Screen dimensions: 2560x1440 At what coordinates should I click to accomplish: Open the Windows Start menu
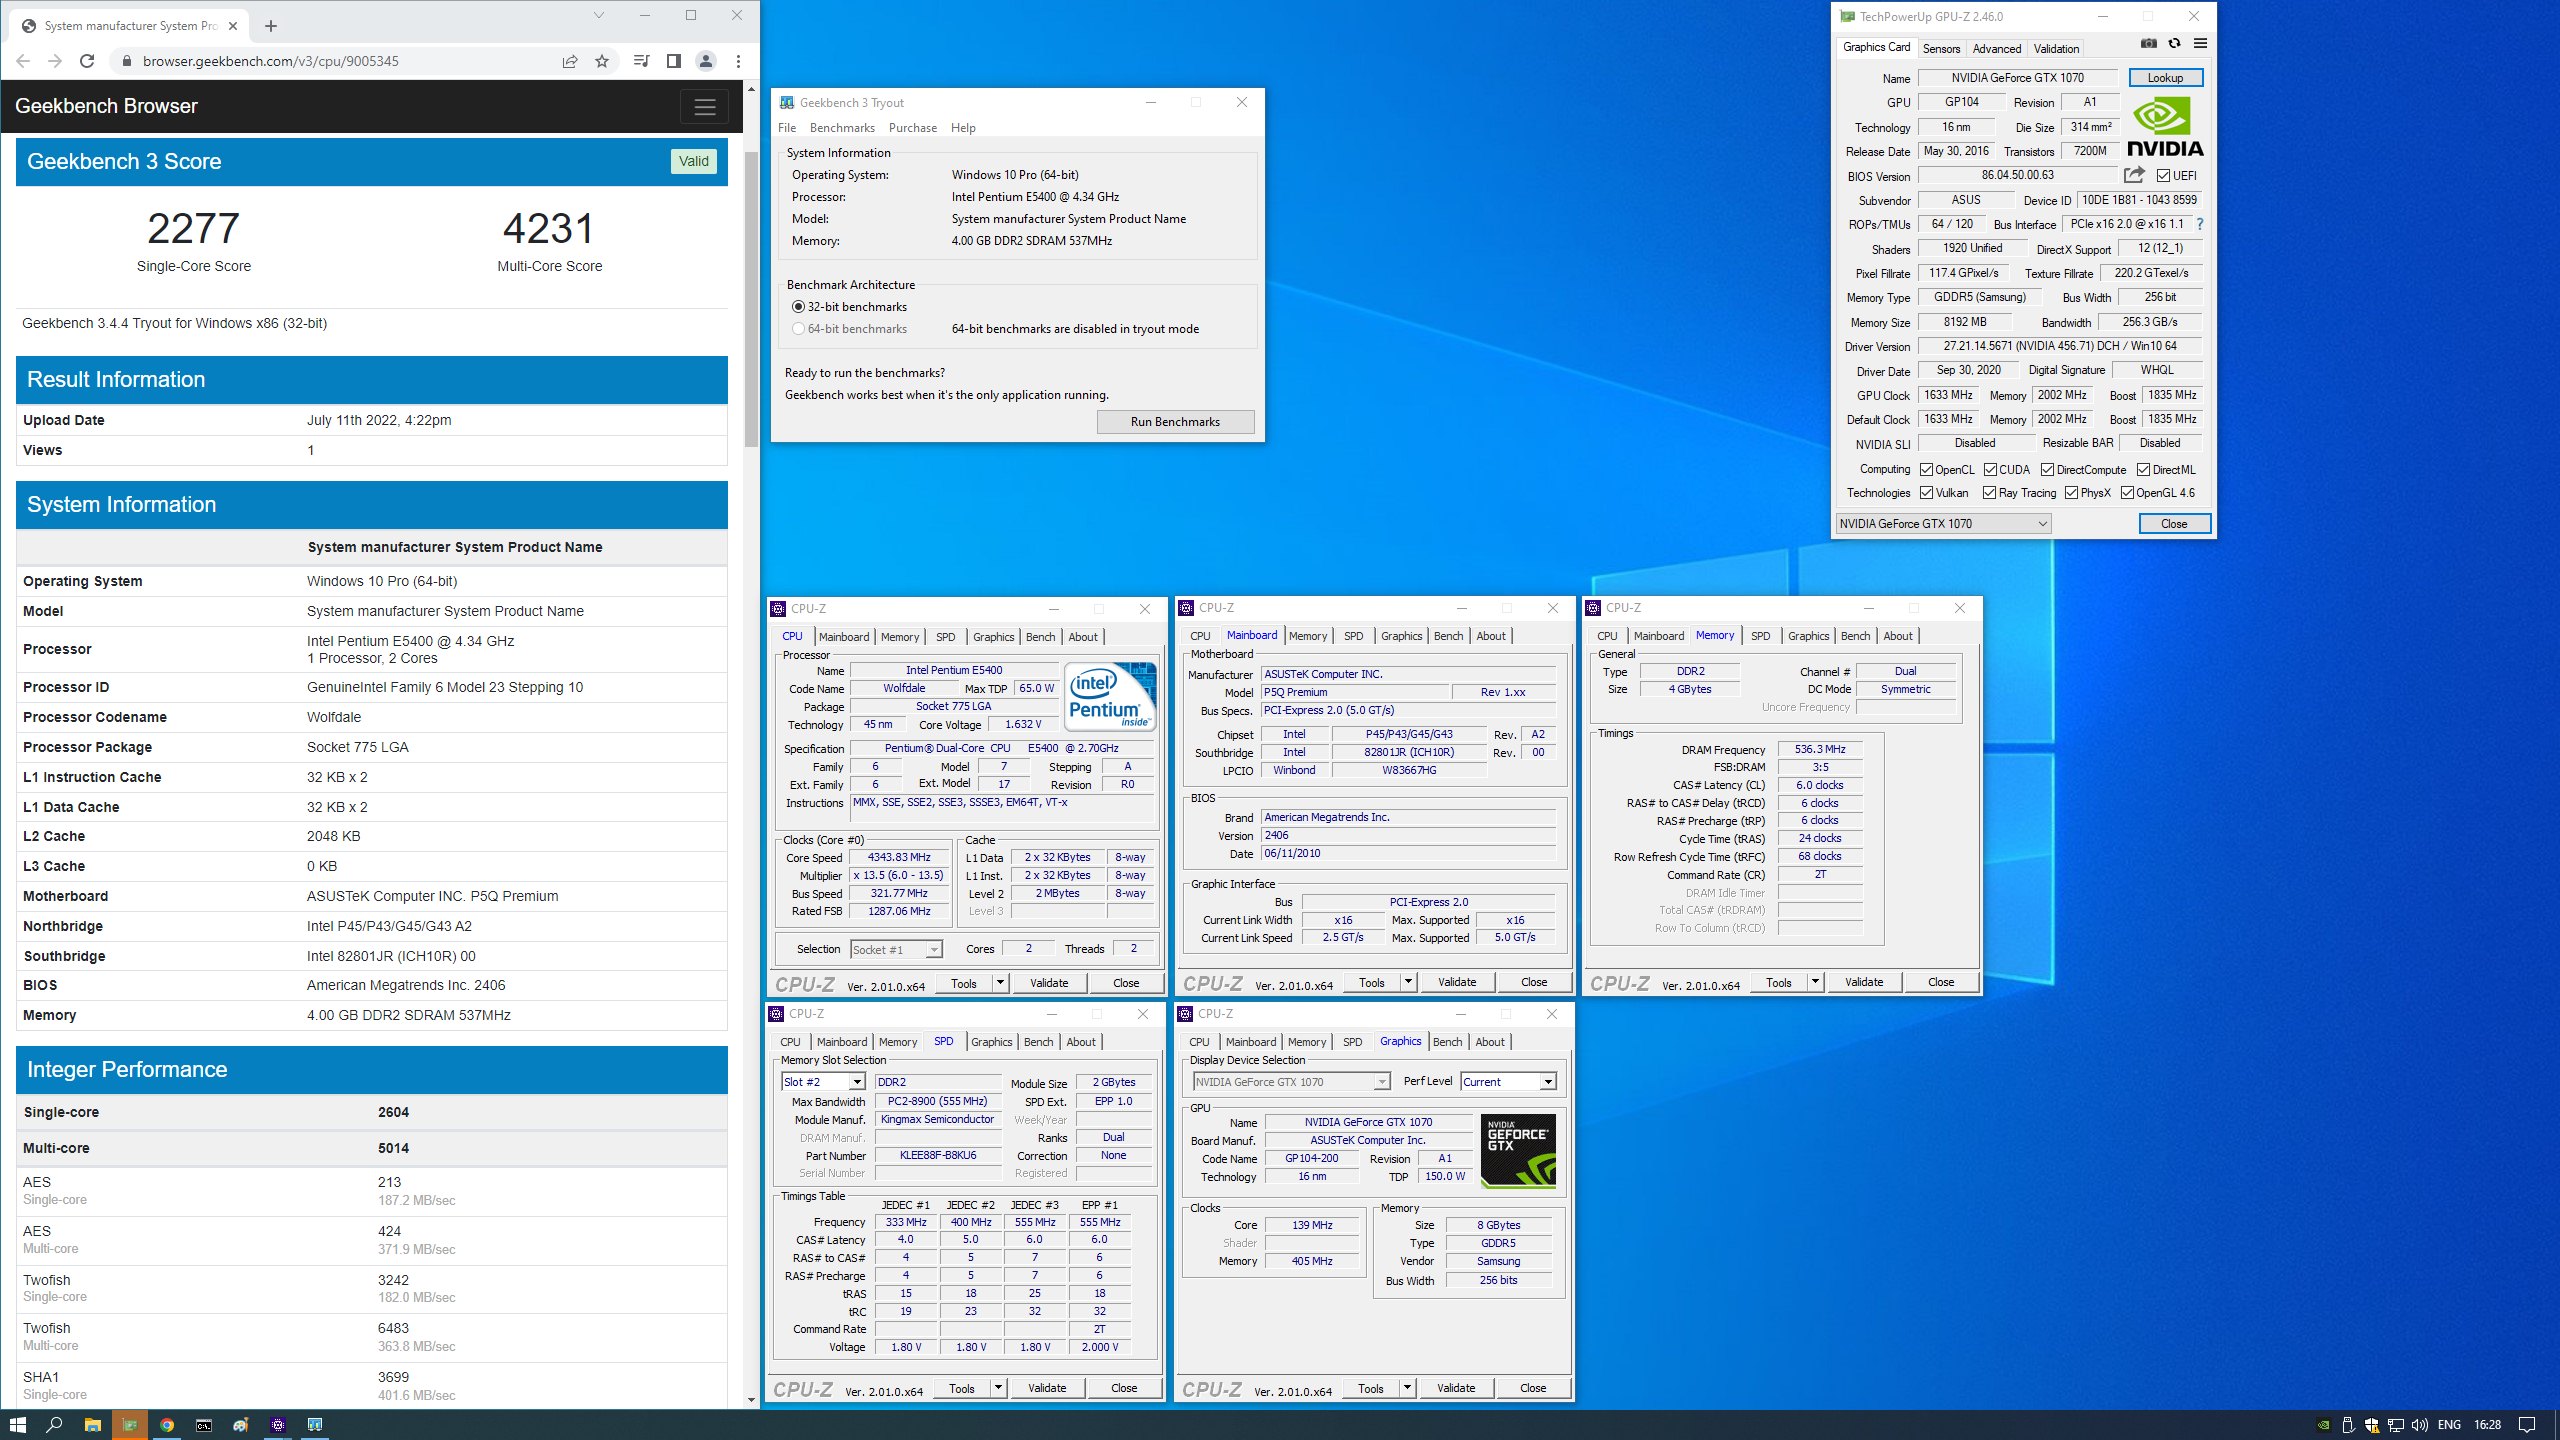click(x=18, y=1424)
